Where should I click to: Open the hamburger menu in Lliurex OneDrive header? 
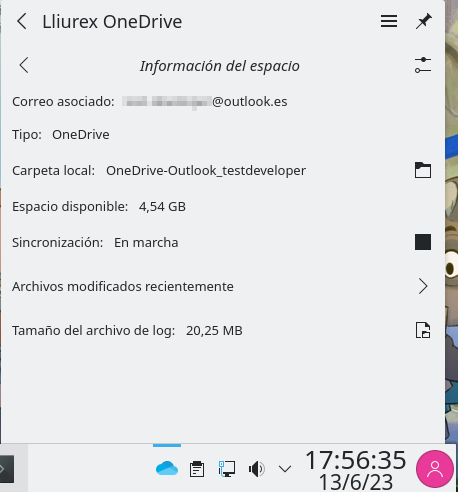(x=389, y=21)
